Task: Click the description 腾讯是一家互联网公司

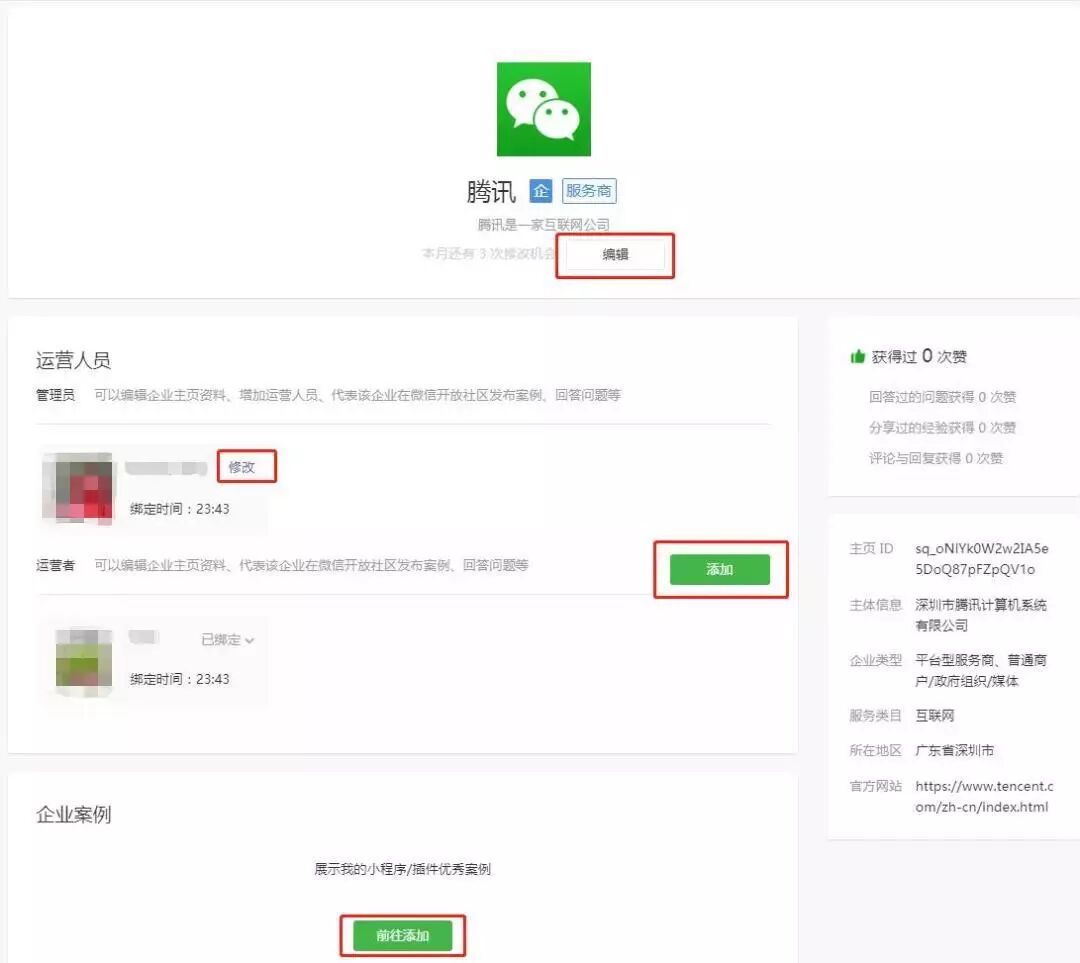Action: [543, 225]
